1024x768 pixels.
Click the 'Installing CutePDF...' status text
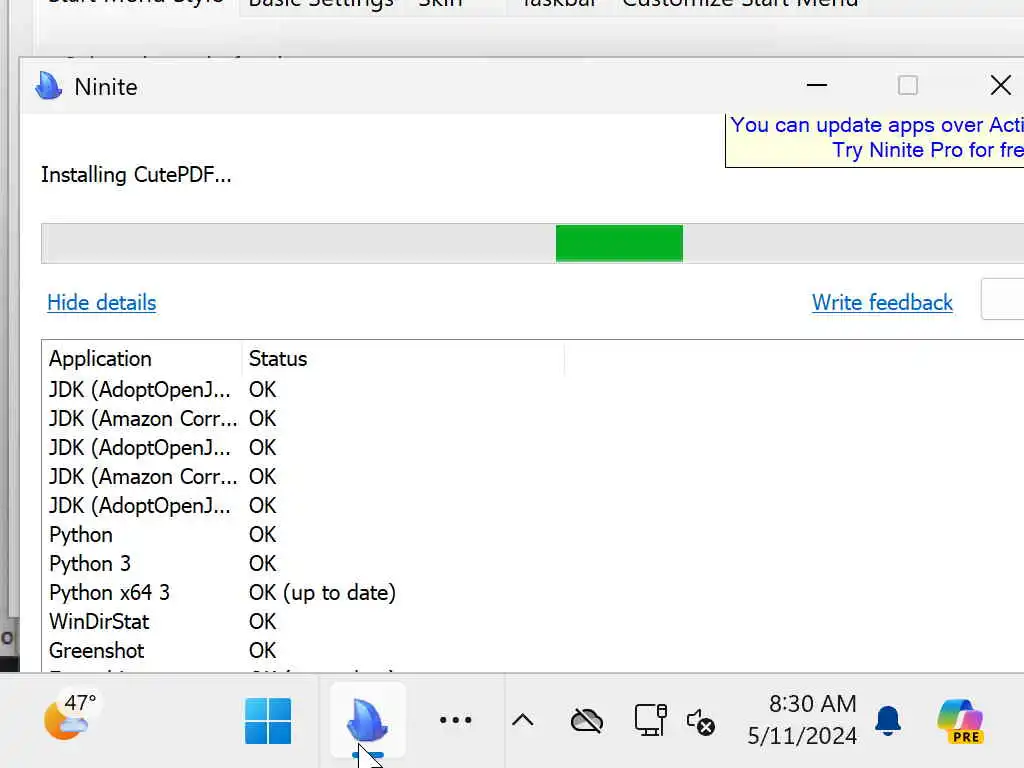pyautogui.click(x=136, y=175)
